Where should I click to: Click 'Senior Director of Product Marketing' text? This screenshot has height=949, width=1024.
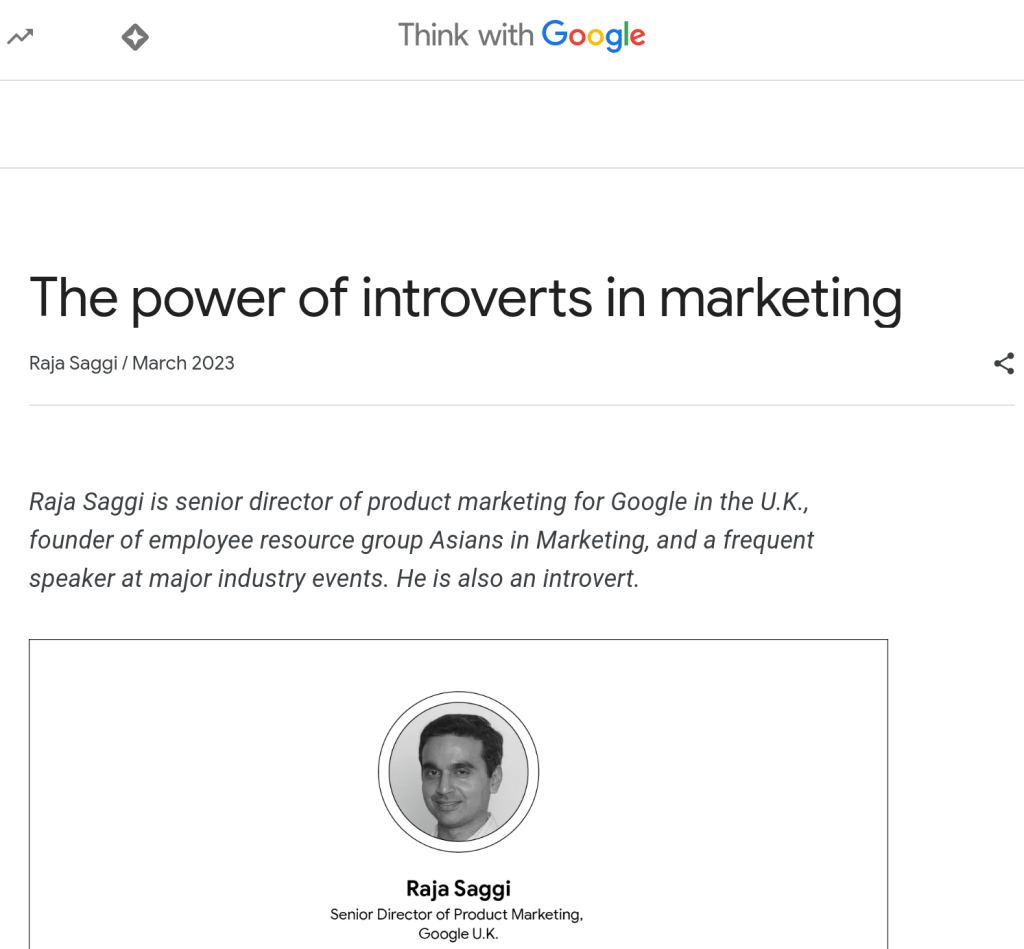click(x=456, y=914)
